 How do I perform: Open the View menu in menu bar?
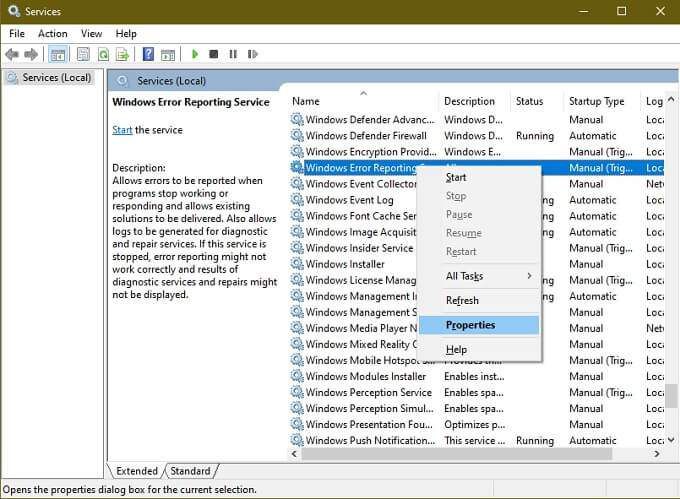click(x=91, y=33)
